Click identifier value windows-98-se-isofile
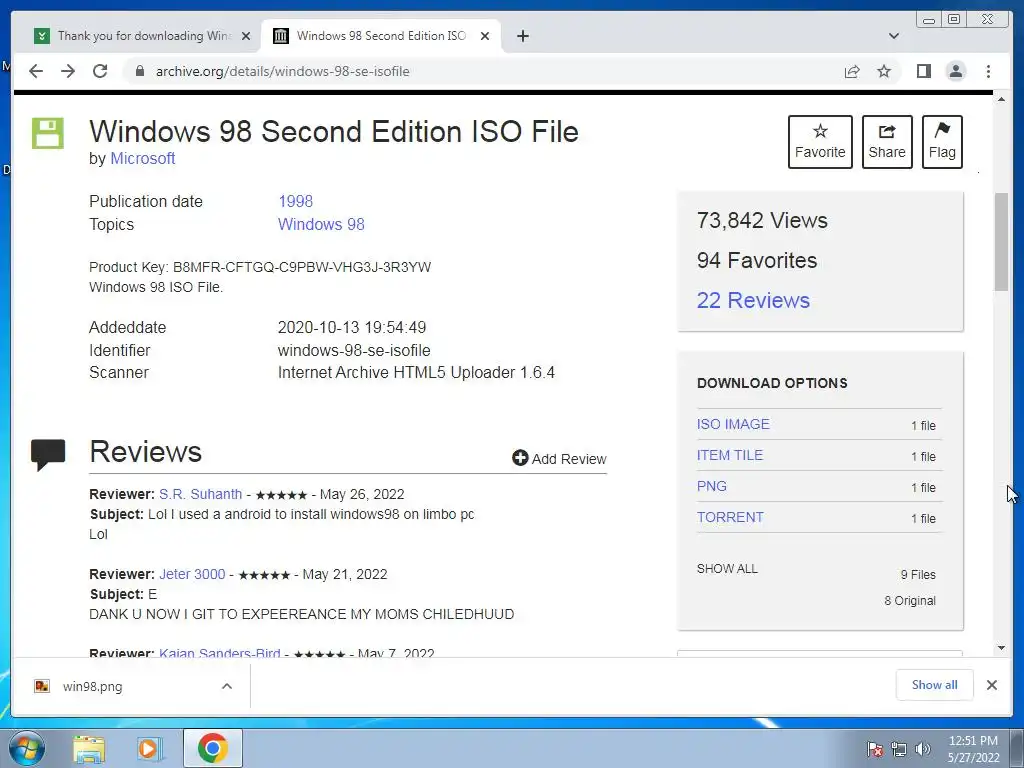 [354, 351]
